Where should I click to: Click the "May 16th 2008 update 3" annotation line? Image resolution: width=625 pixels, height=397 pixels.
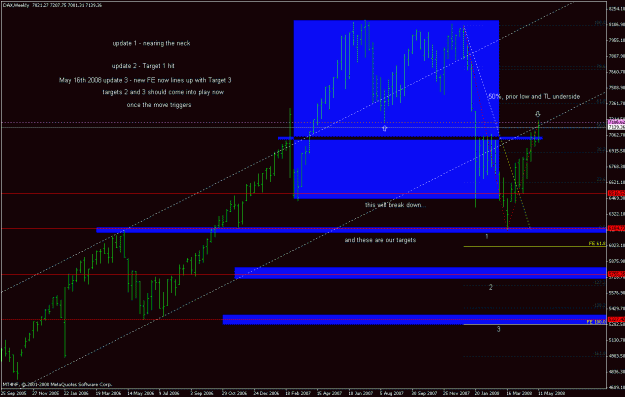point(145,80)
